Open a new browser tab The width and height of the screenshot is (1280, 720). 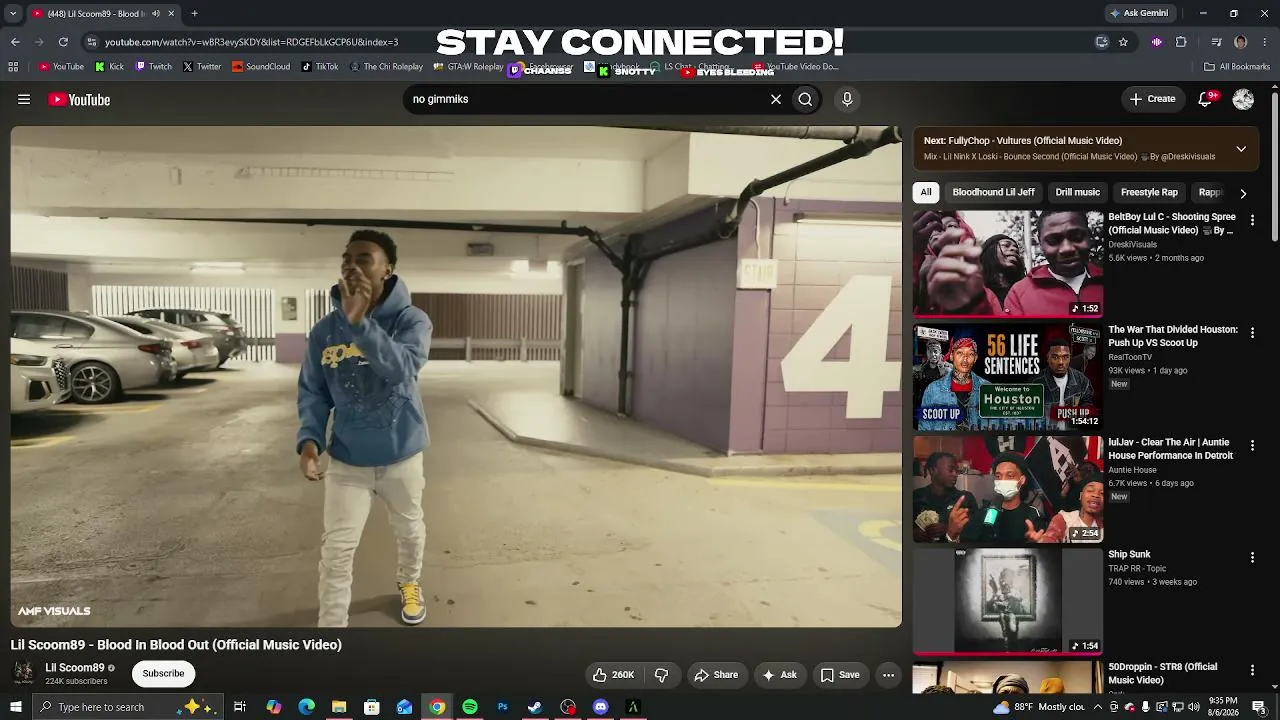pos(194,13)
